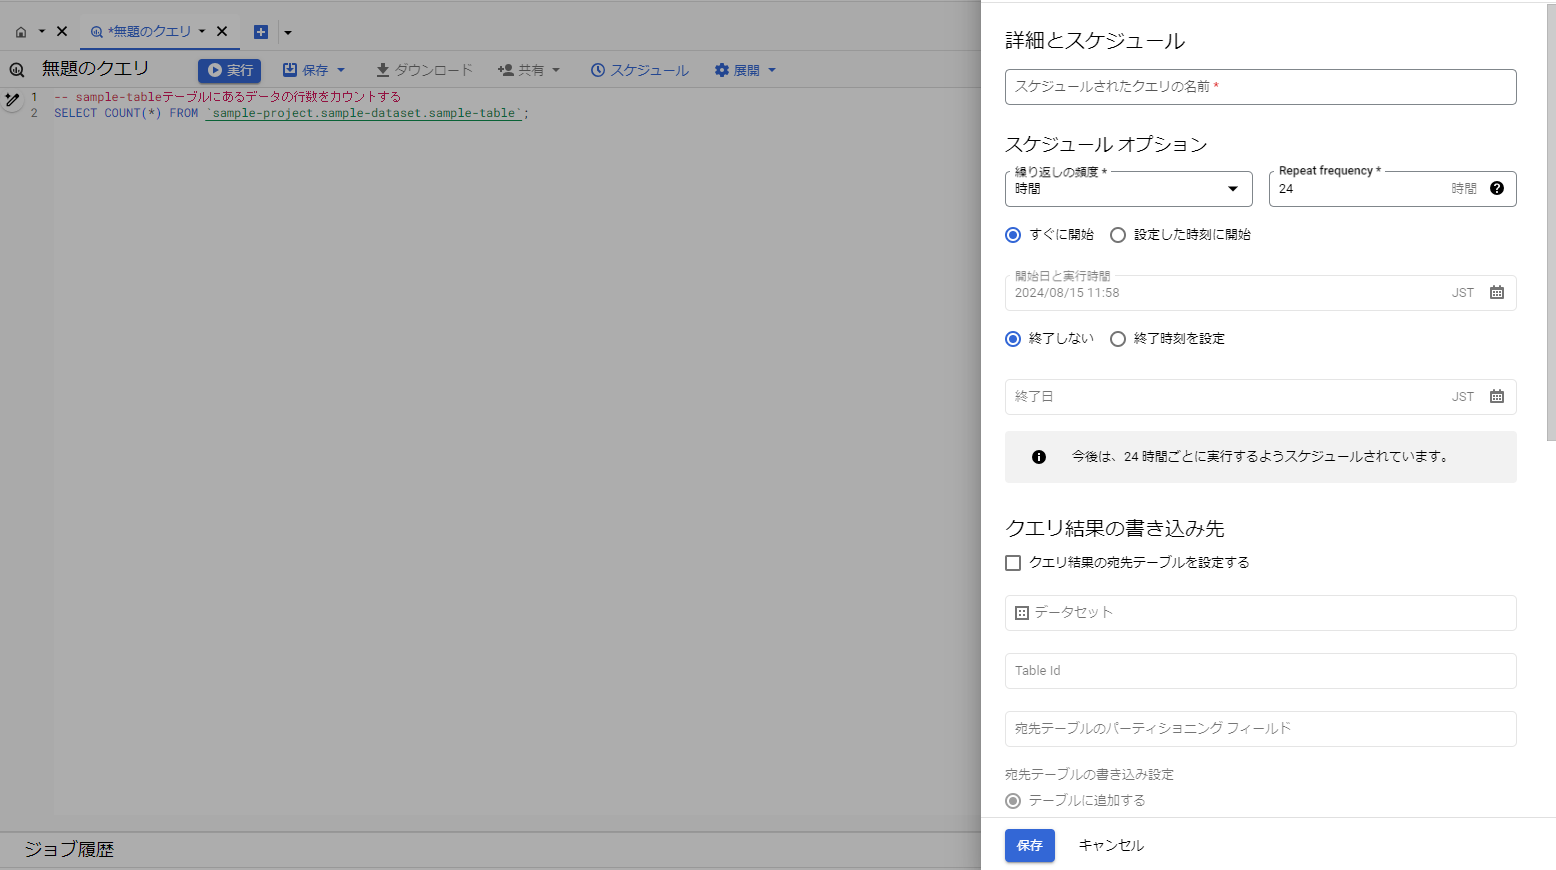
Task: Open the 共有 menu
Action: [x=529, y=70]
